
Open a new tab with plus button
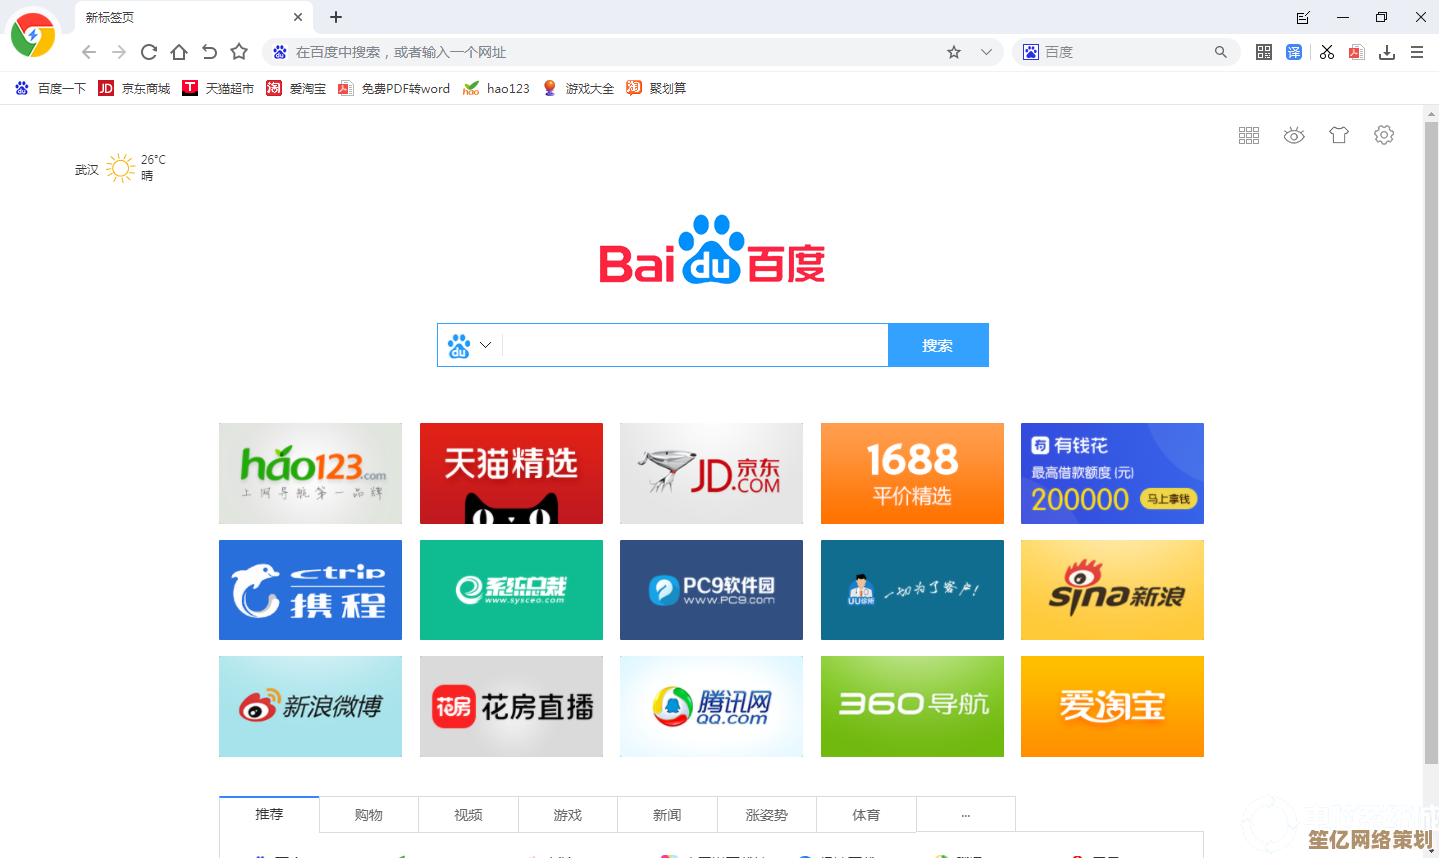click(x=336, y=17)
